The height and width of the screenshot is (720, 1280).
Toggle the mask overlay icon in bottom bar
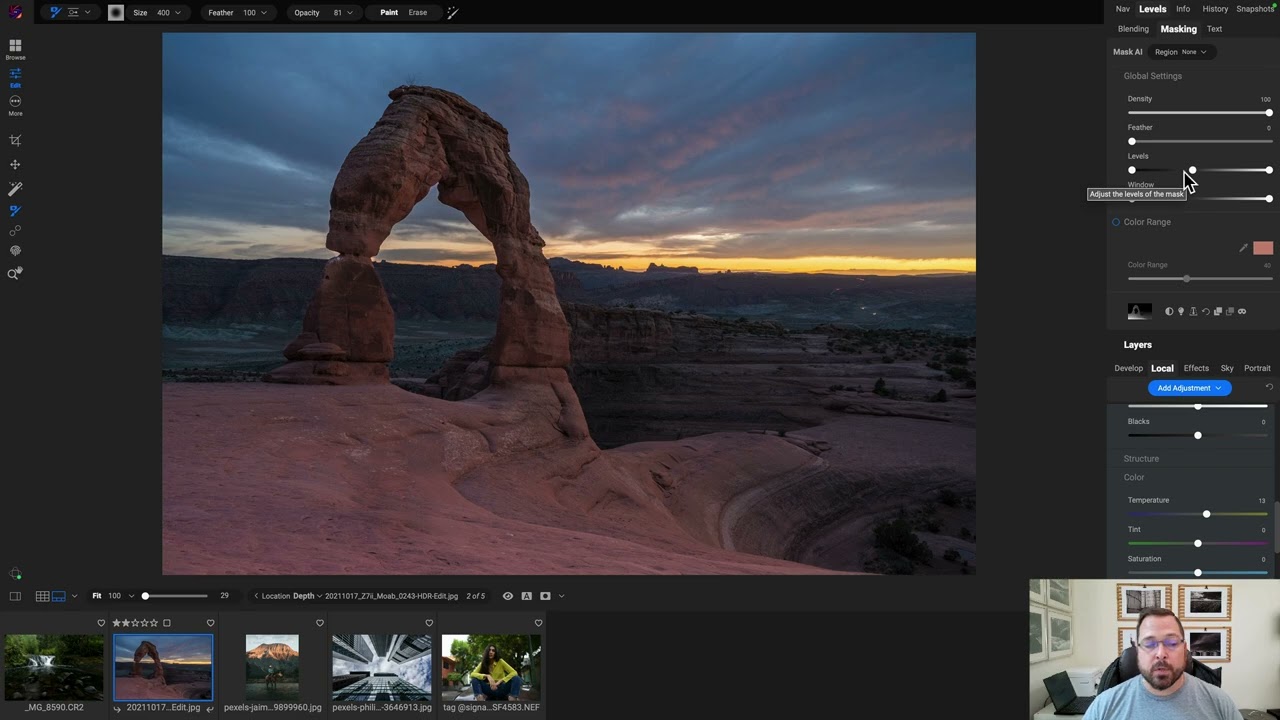coord(545,596)
